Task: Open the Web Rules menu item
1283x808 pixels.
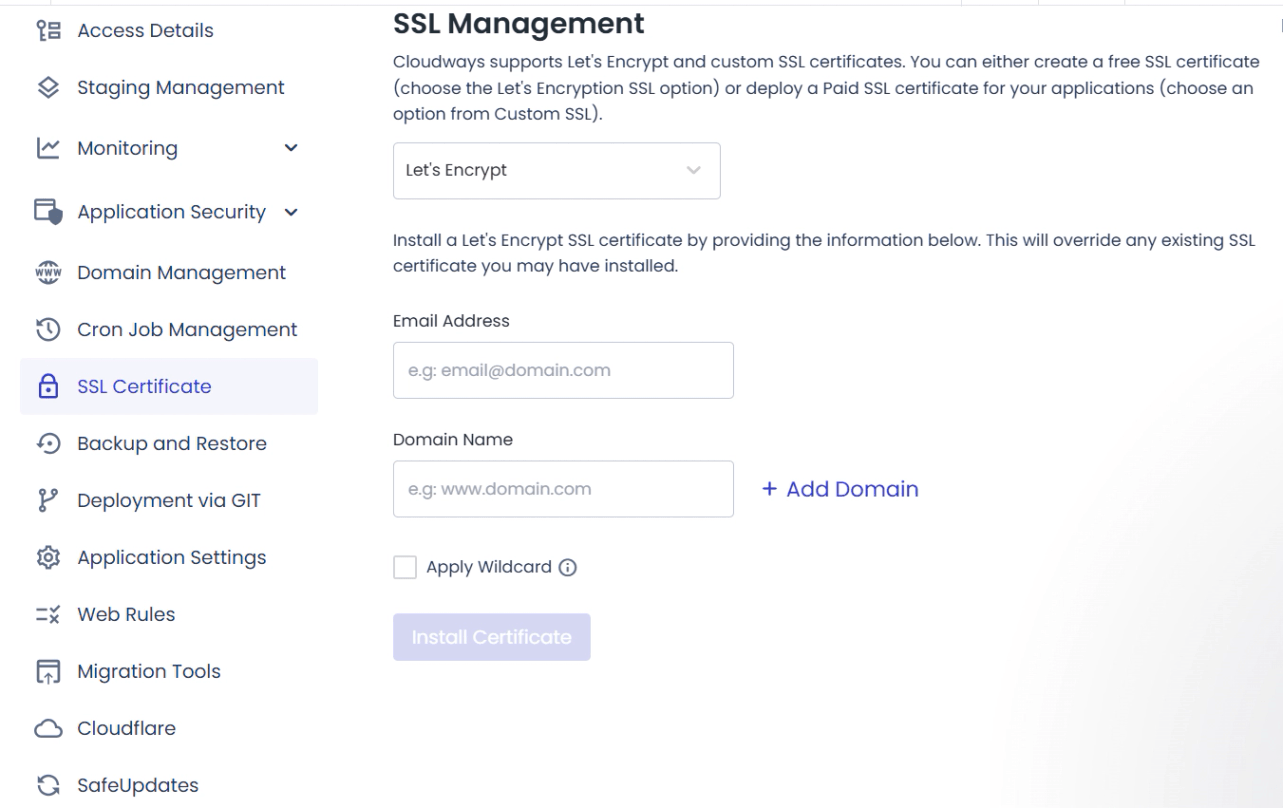Action: (126, 614)
